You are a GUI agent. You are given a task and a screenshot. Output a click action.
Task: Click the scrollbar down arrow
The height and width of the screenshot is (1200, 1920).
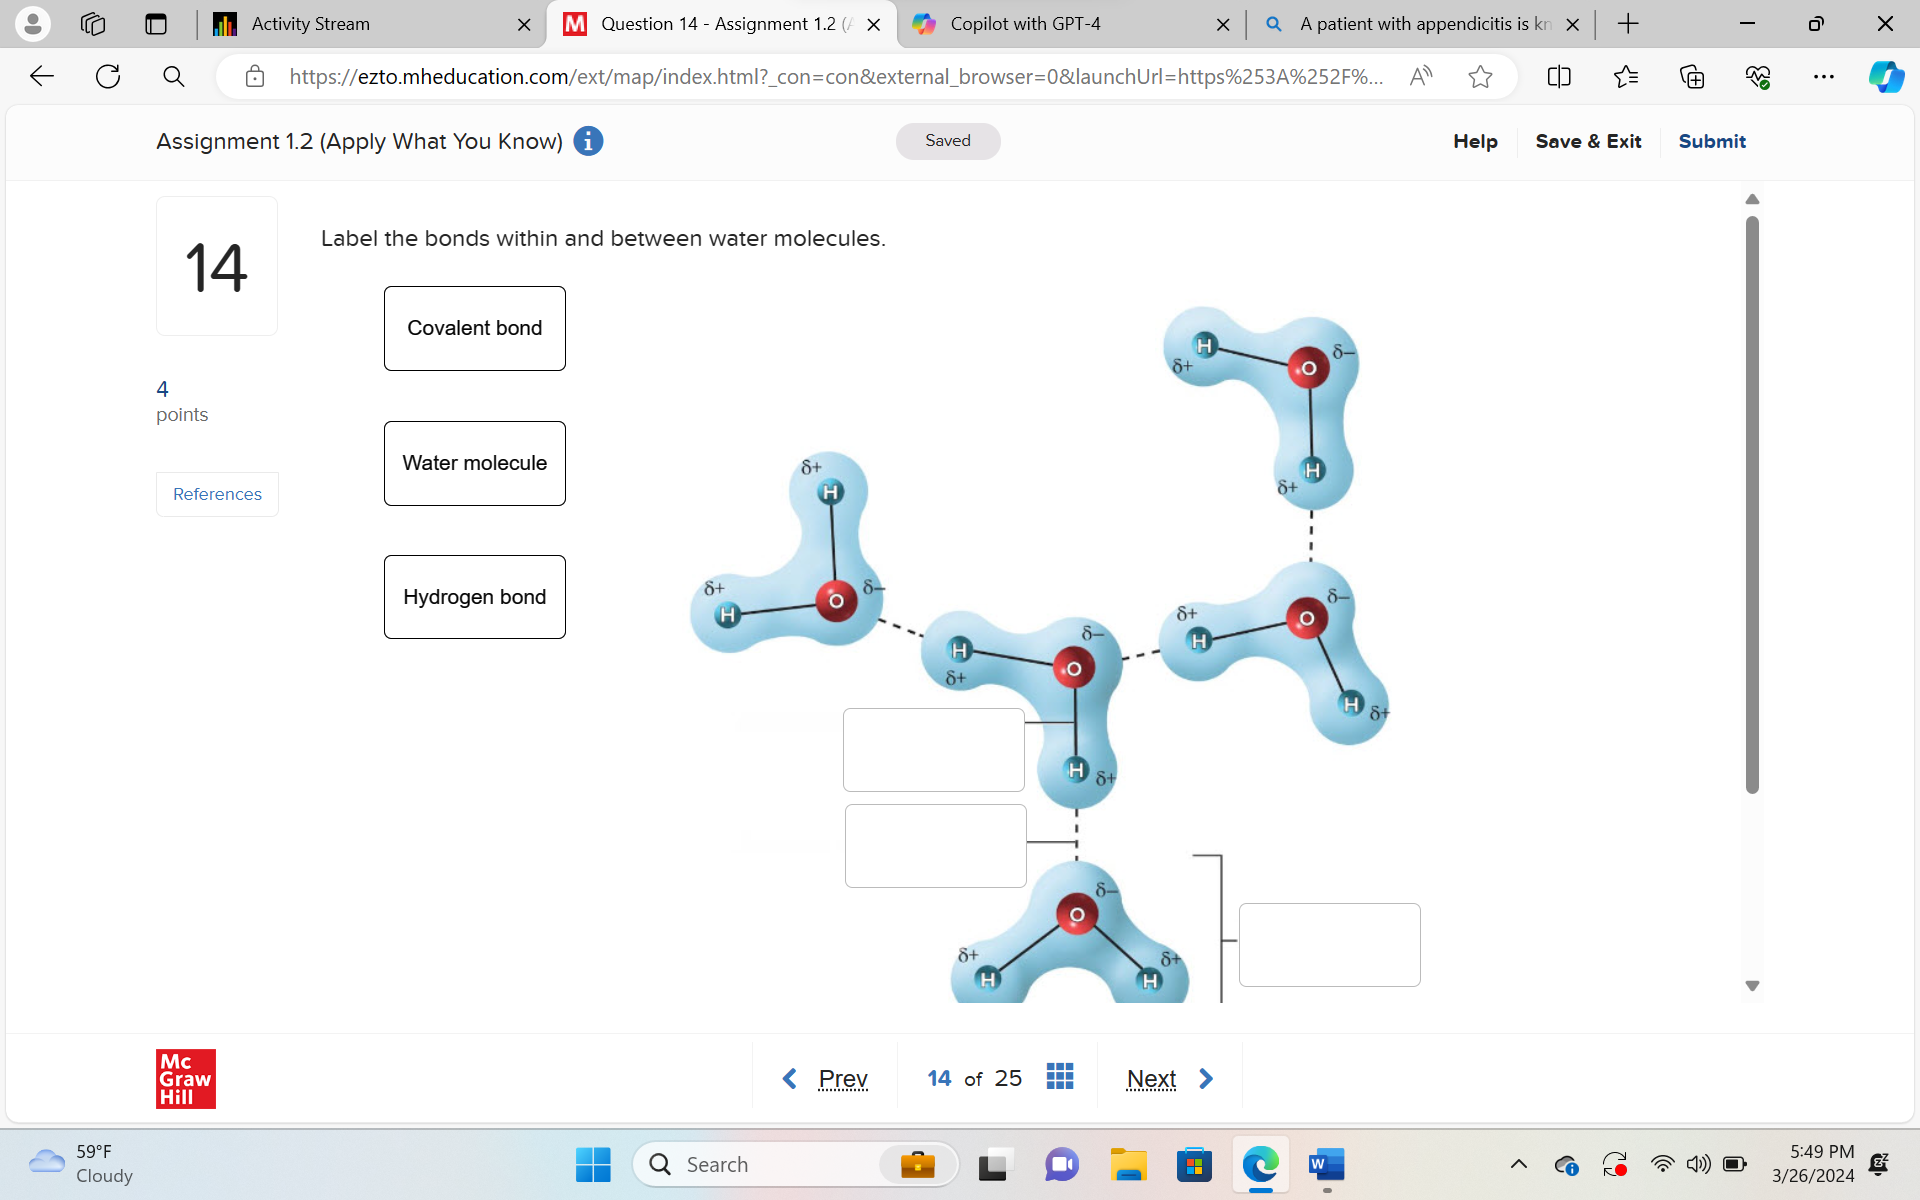1751,985
